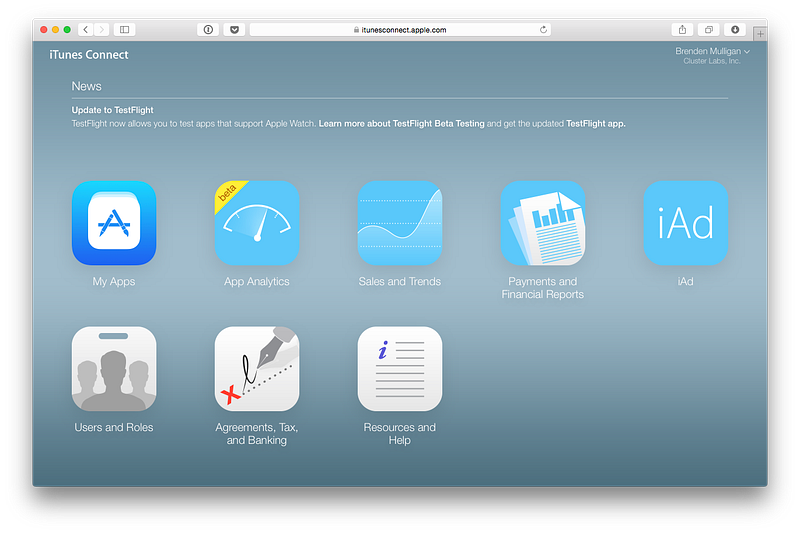Open Agreements, Tax, and Banking icon
The image size is (800, 533).
tap(257, 369)
